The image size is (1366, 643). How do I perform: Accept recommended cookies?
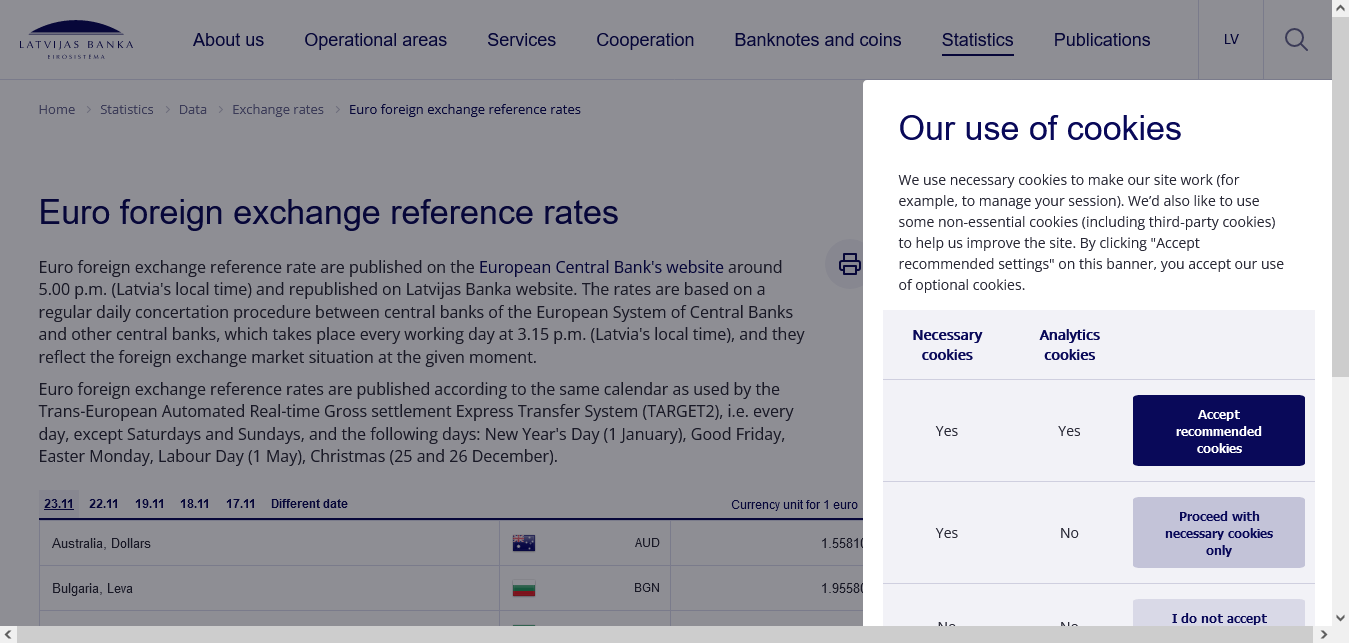(x=1218, y=431)
